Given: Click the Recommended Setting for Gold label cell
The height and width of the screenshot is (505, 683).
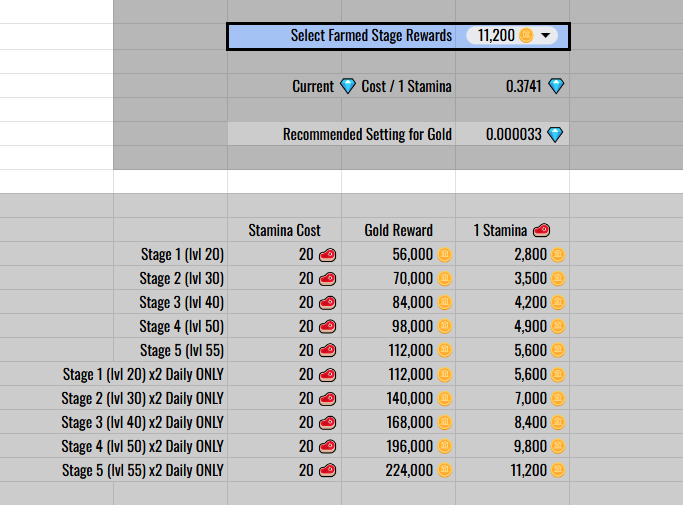Looking at the screenshot, I should point(341,134).
